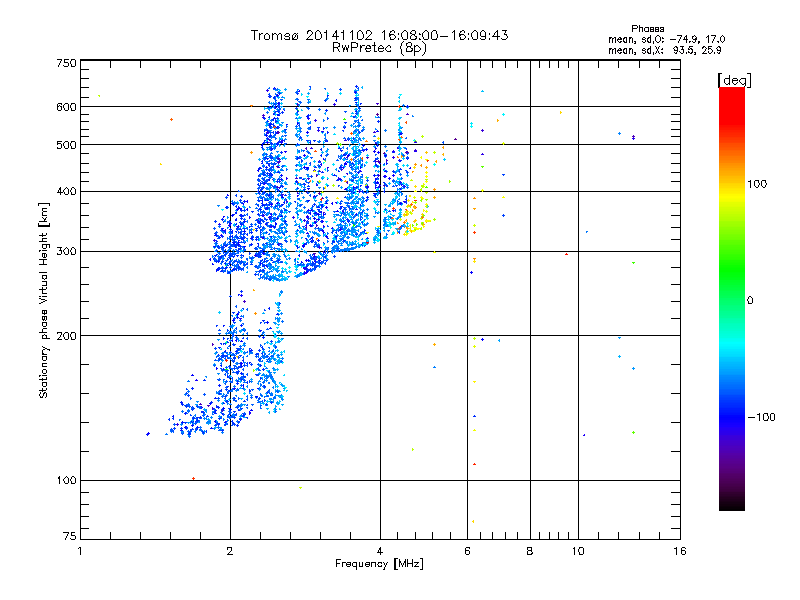Click the x-axis tick label '16'
Image resolution: width=800 pixels, height=600 pixels.
[x=680, y=551]
